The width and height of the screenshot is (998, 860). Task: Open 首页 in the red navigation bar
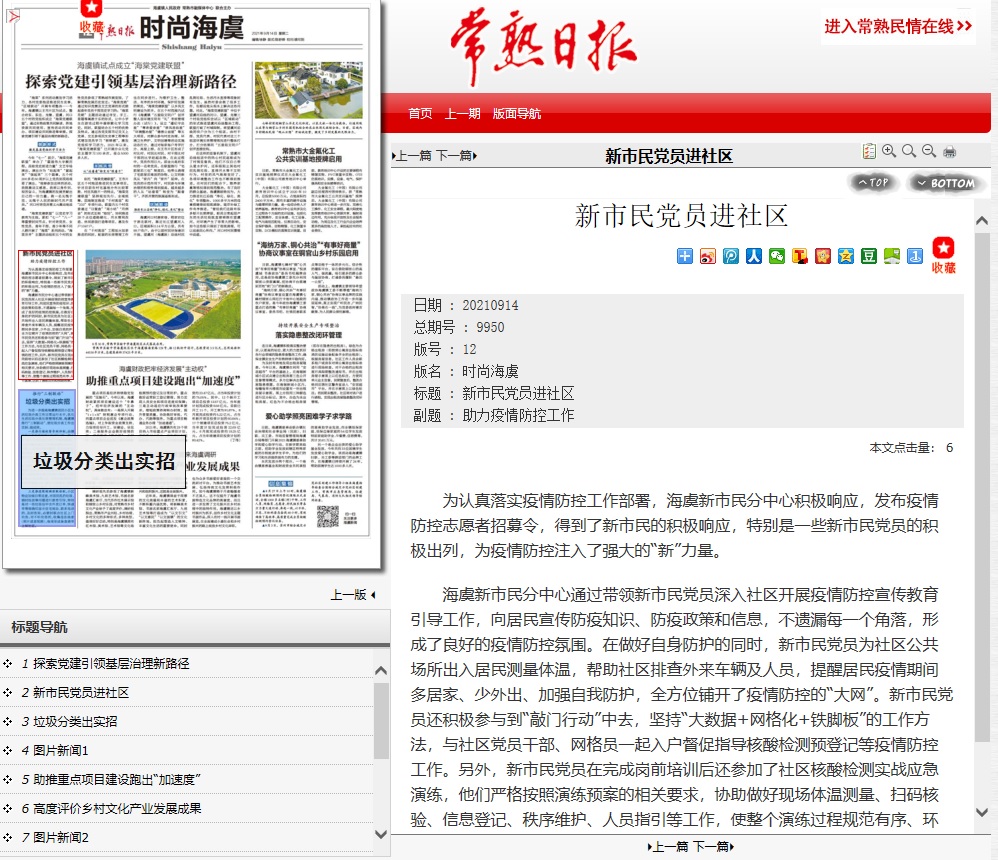[x=420, y=114]
